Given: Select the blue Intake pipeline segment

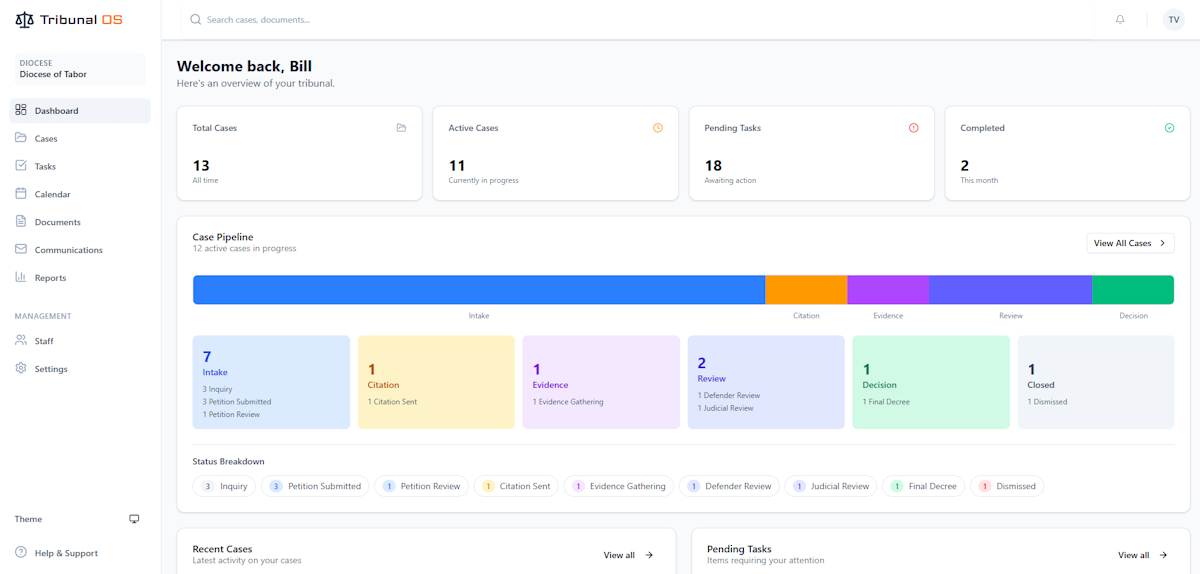Looking at the screenshot, I should click(x=478, y=290).
